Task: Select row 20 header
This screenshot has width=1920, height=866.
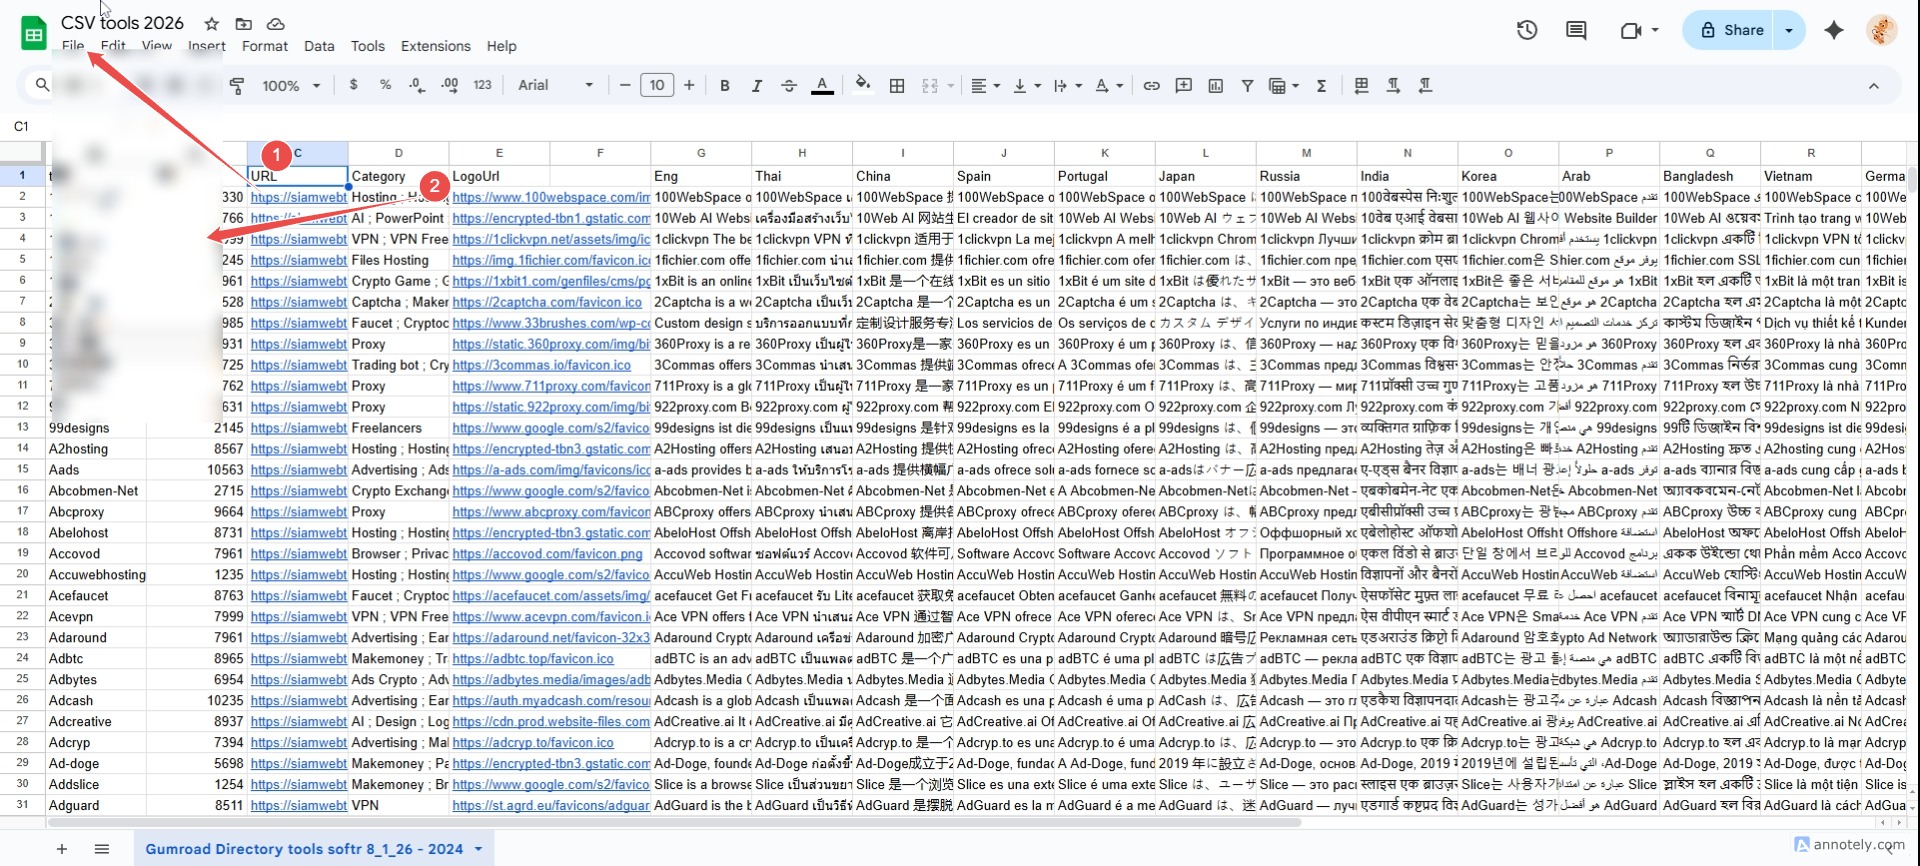Action: 22,575
